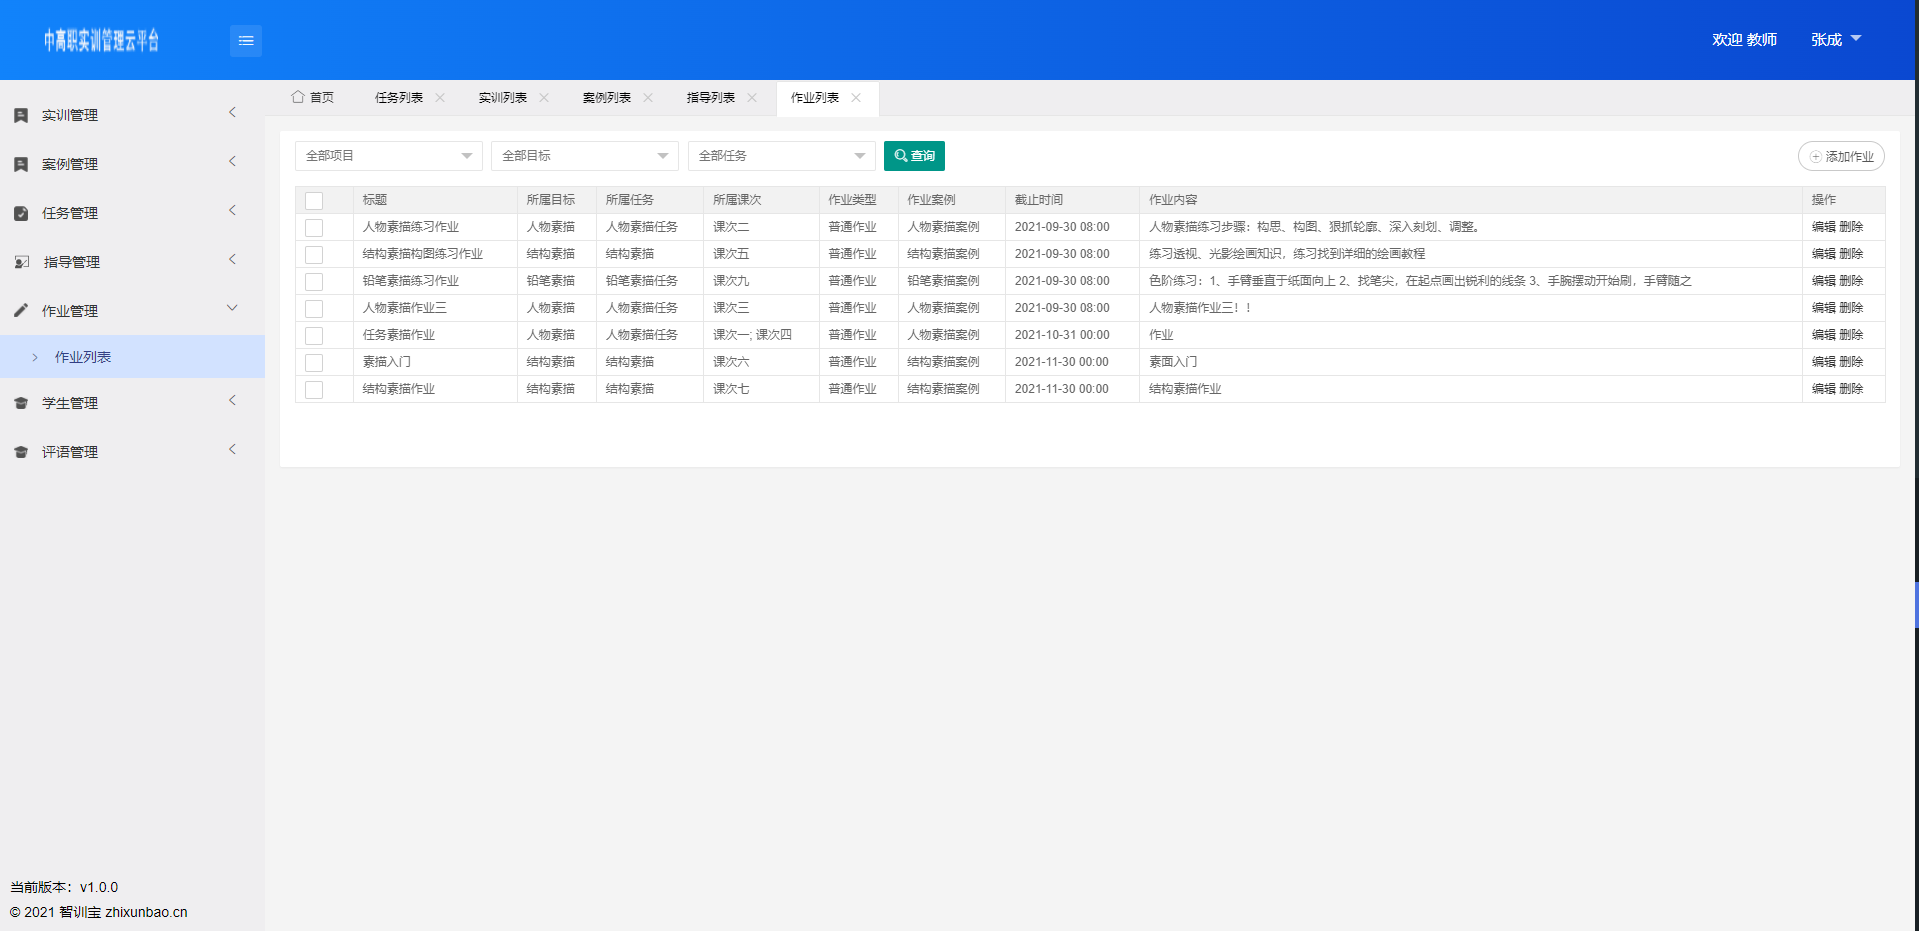
Task: Click the 任务管理 sidebar icon
Action: point(21,214)
